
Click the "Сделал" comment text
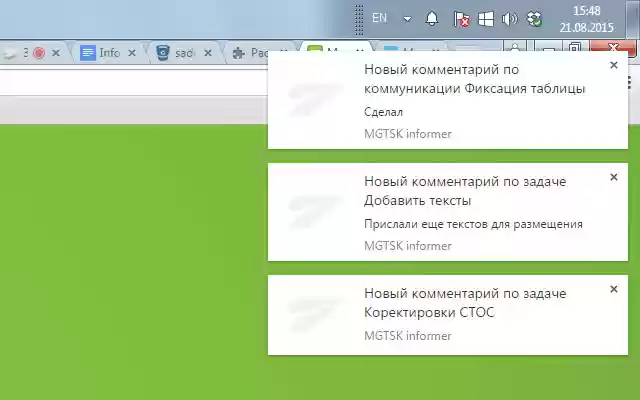click(383, 112)
